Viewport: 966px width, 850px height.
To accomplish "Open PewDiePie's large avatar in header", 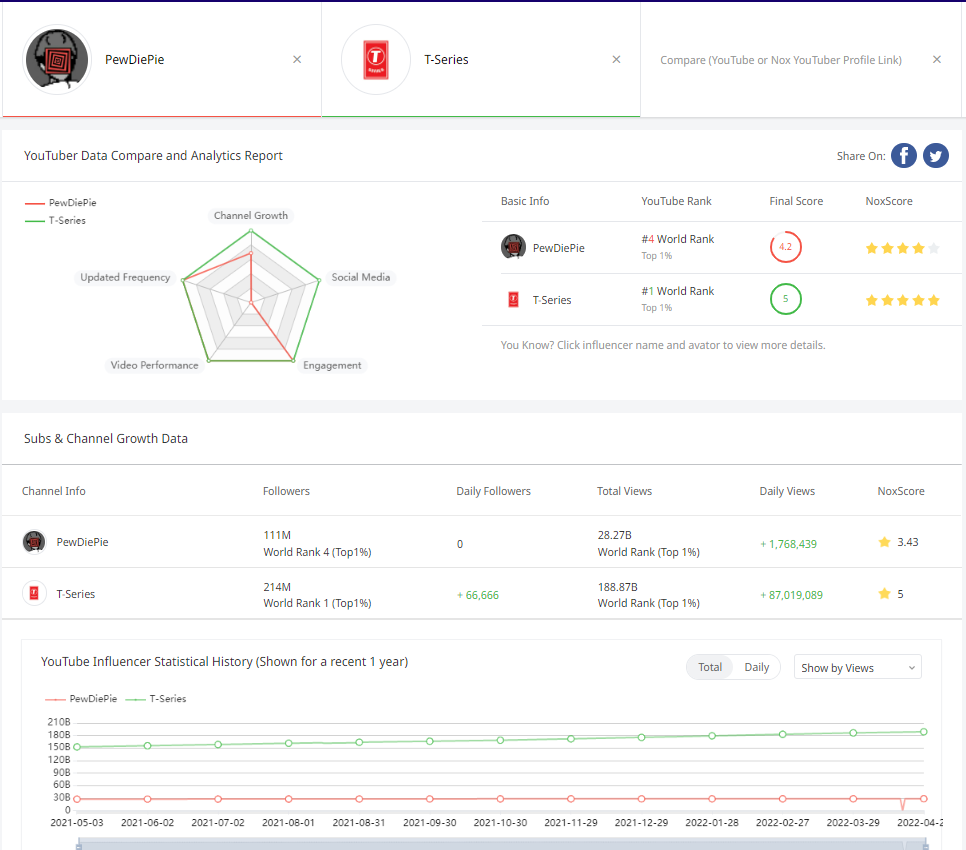I will pos(57,60).
